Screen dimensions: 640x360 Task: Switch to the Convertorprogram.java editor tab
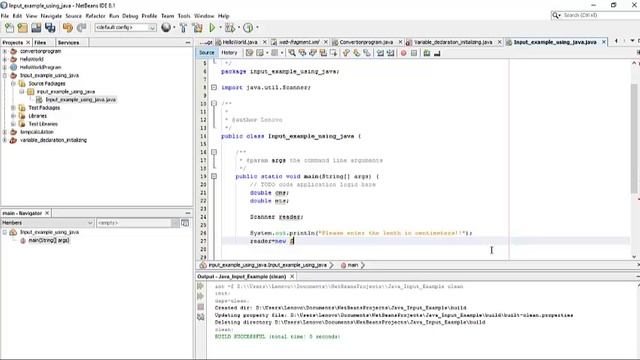(366, 42)
